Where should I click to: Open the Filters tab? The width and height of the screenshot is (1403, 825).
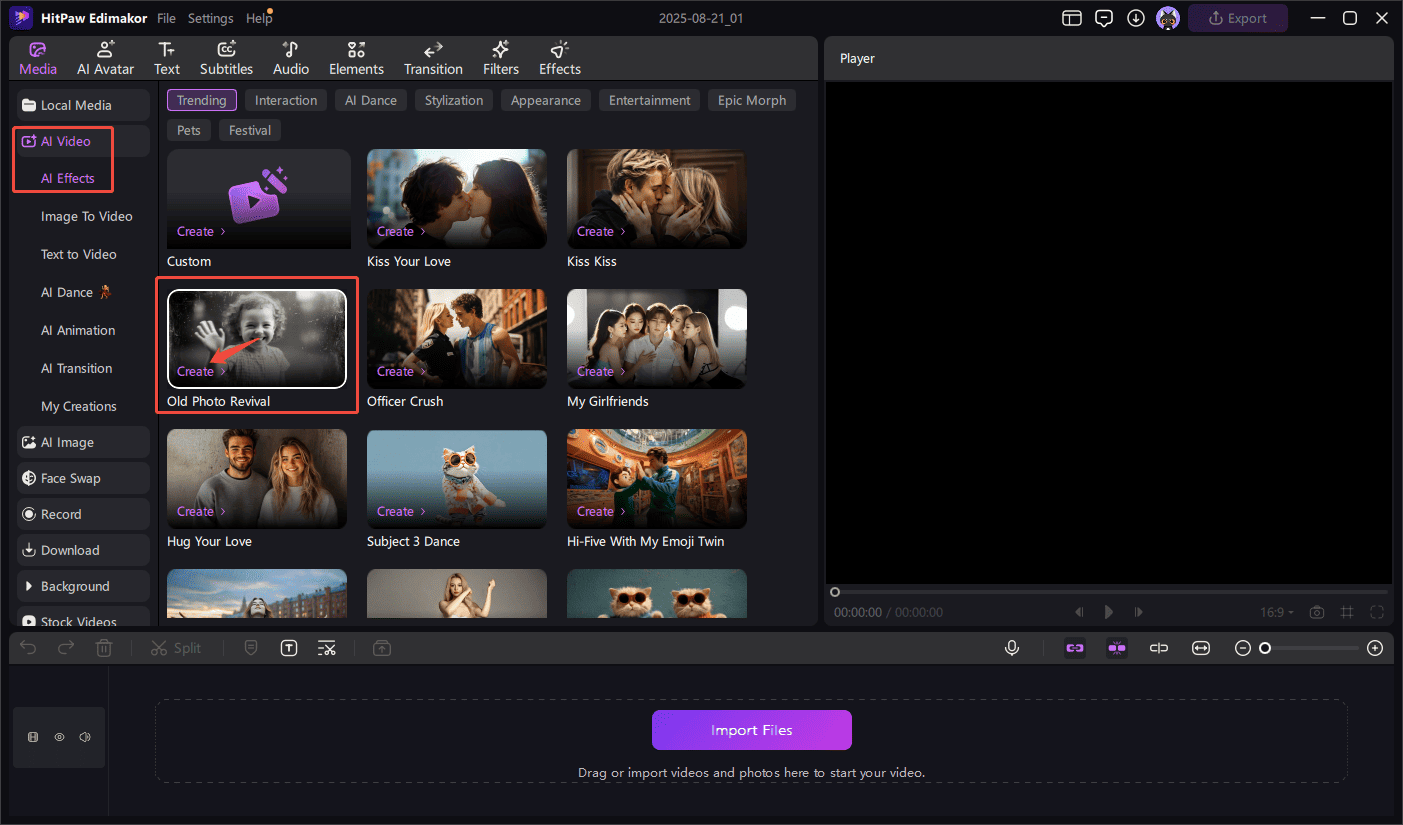pos(501,58)
